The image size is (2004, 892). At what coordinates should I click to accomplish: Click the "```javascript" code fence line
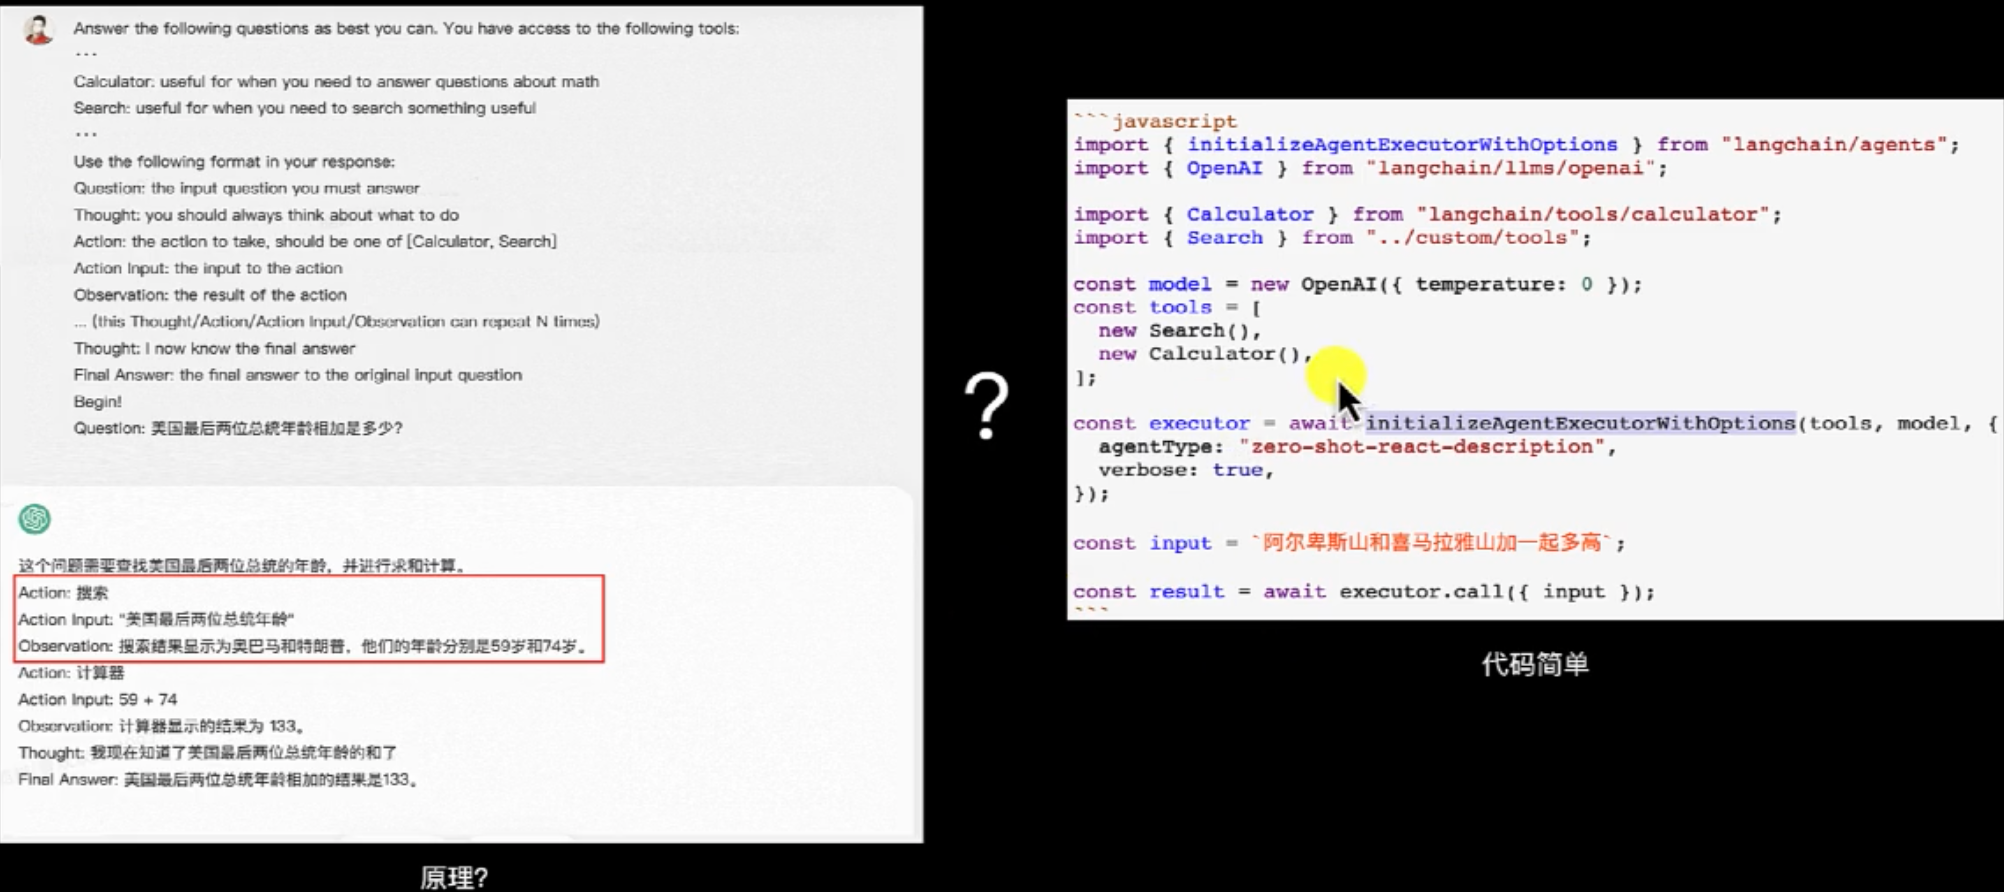coord(1155,121)
